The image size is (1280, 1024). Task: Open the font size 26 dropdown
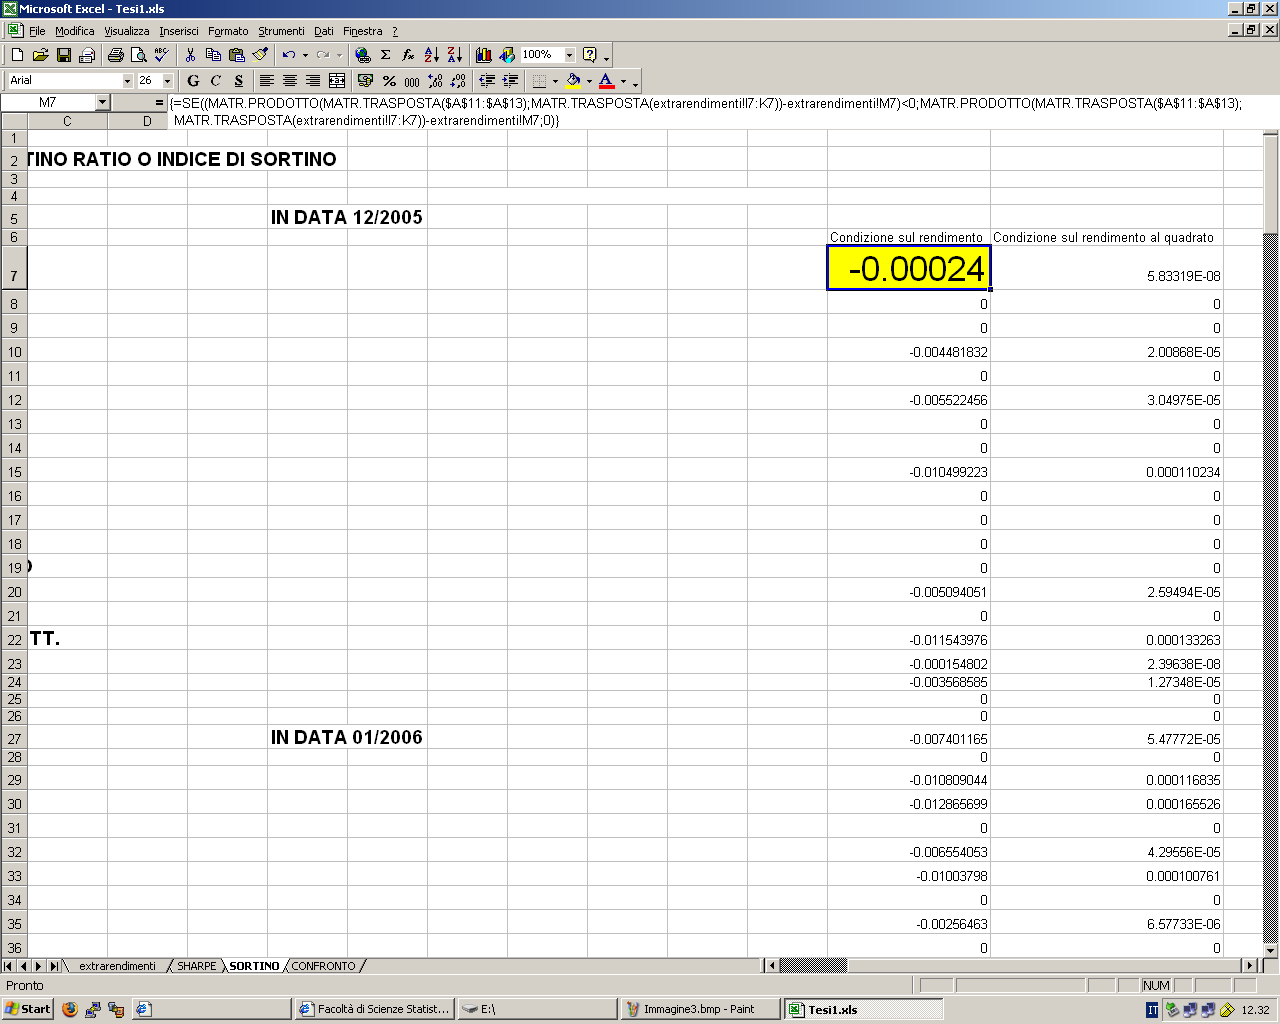click(167, 81)
